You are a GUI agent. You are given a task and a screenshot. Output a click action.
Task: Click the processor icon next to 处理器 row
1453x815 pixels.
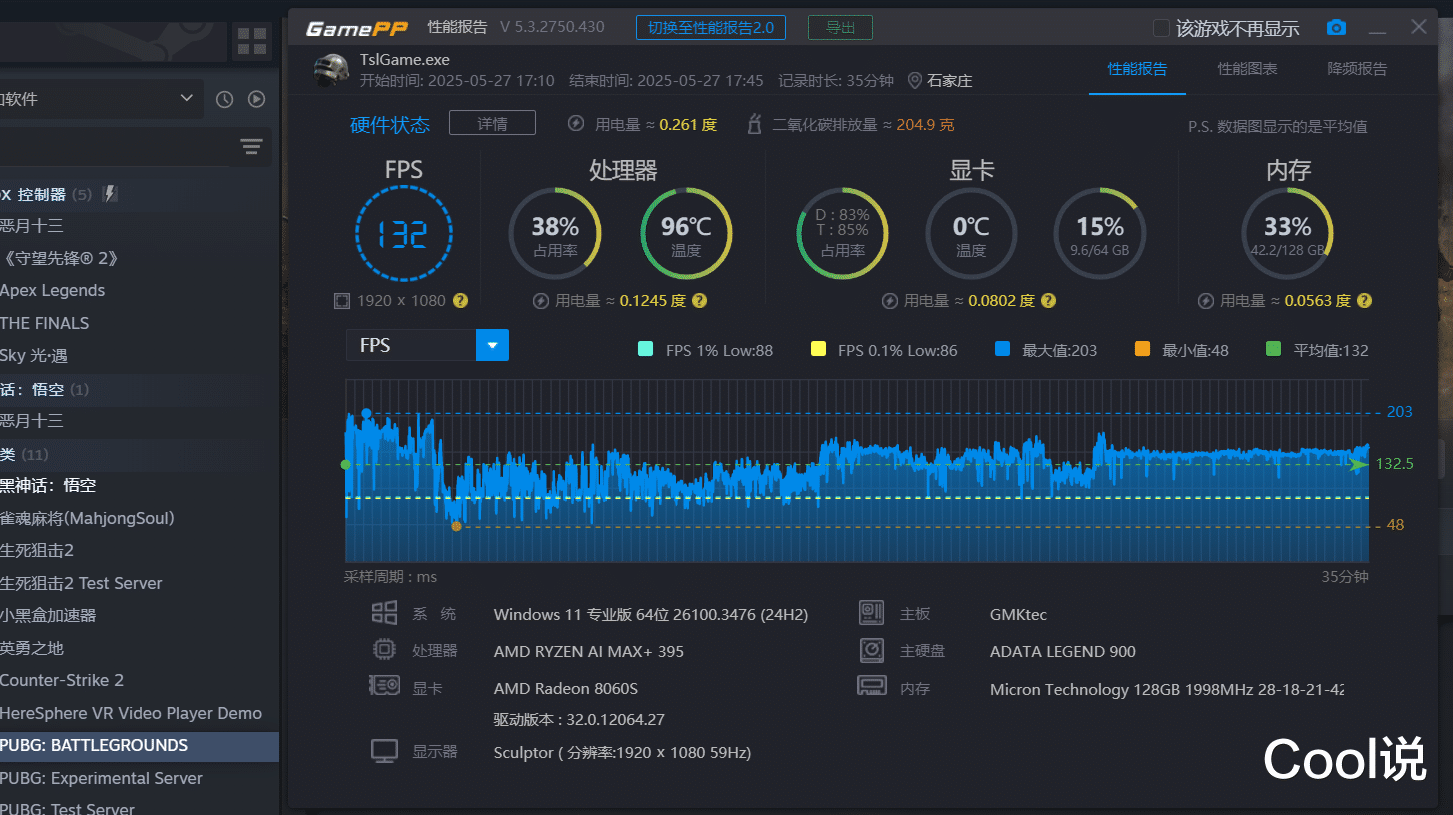point(384,650)
